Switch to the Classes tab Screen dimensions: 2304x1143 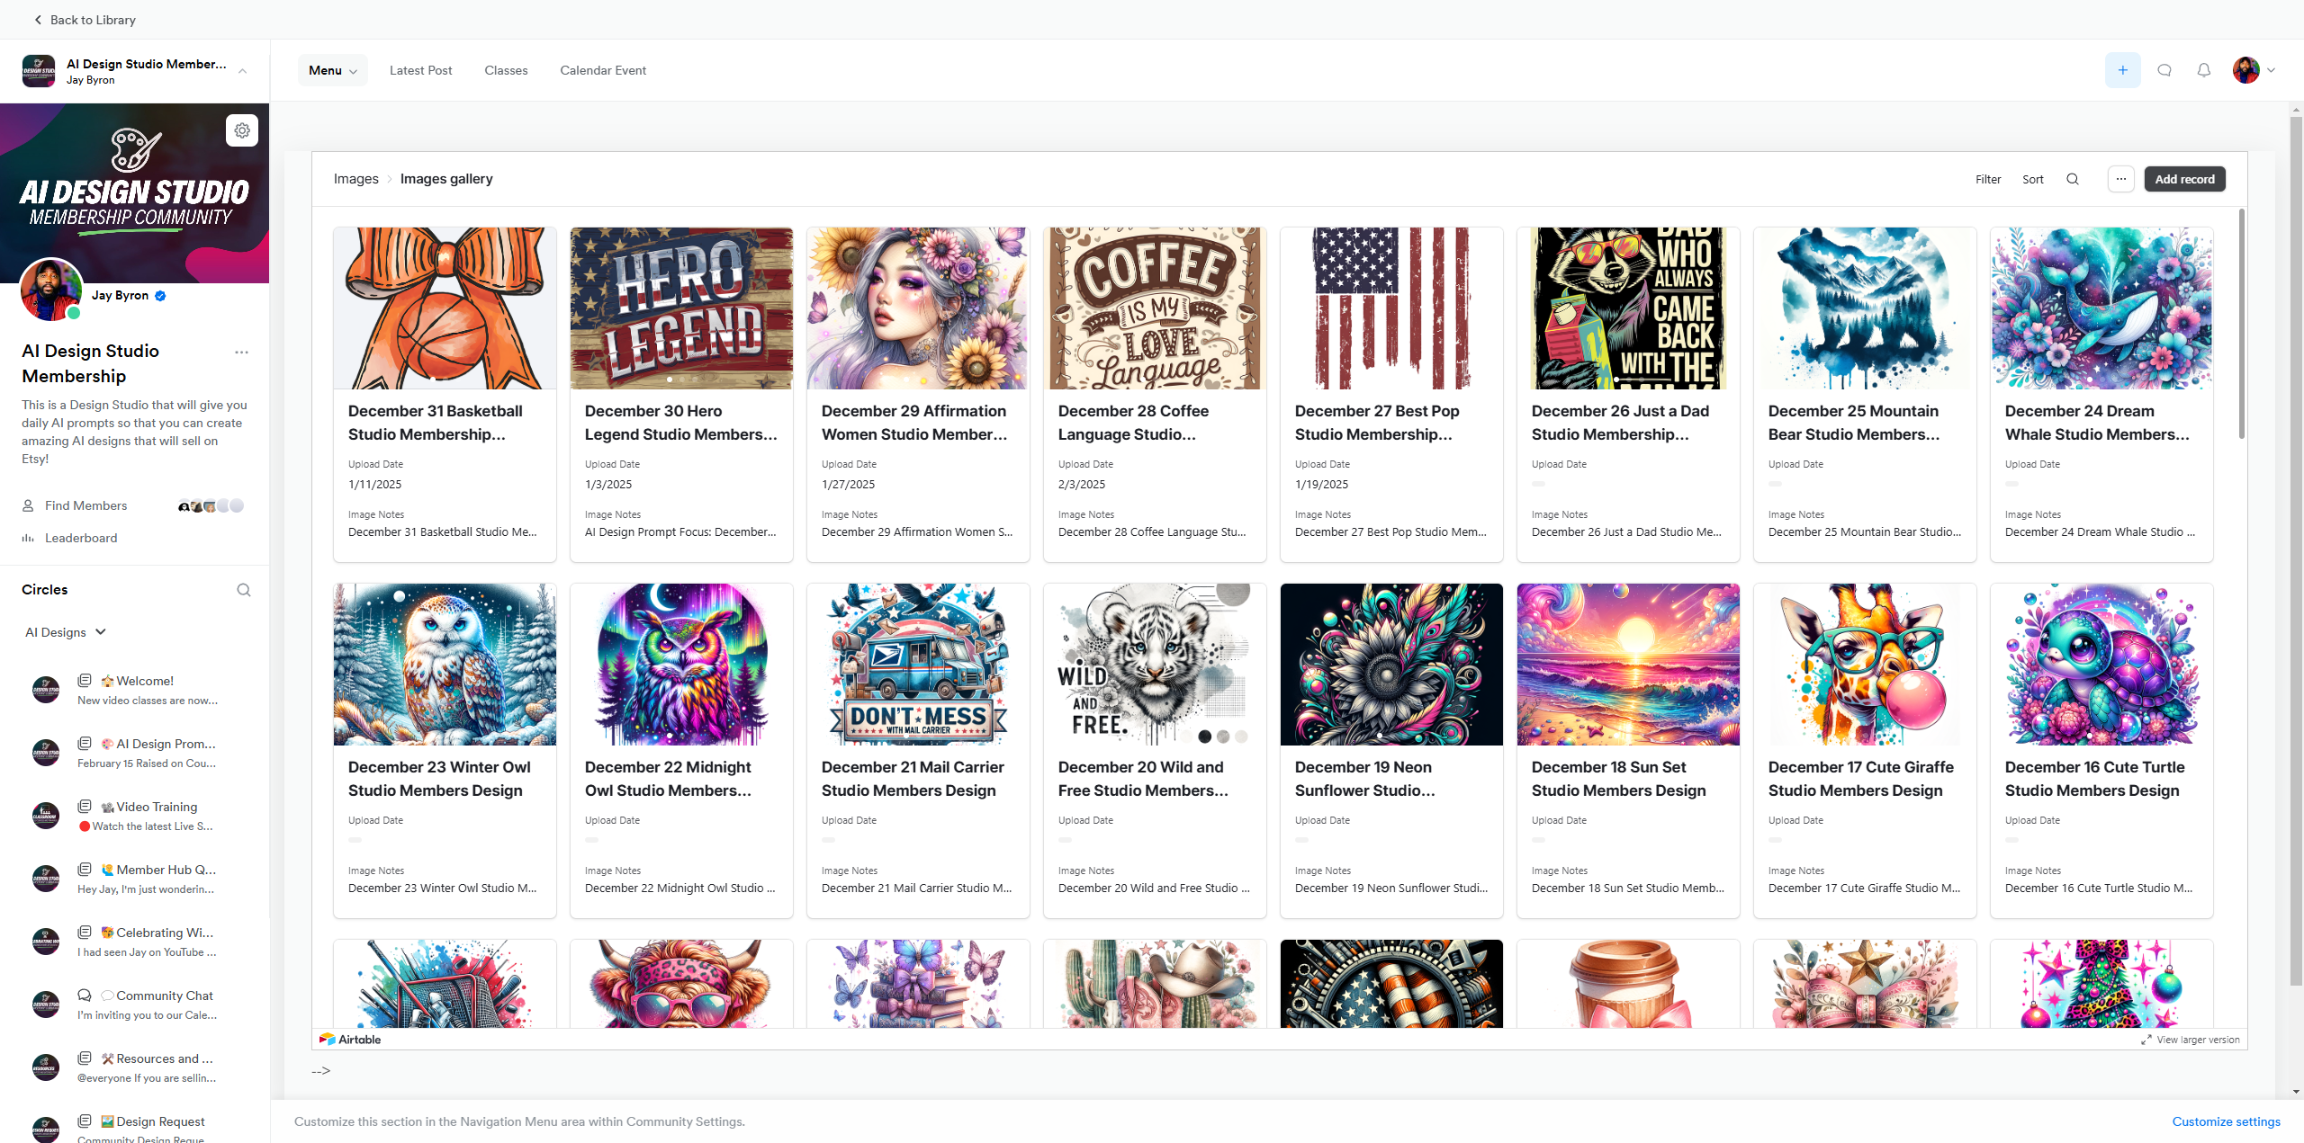[505, 70]
